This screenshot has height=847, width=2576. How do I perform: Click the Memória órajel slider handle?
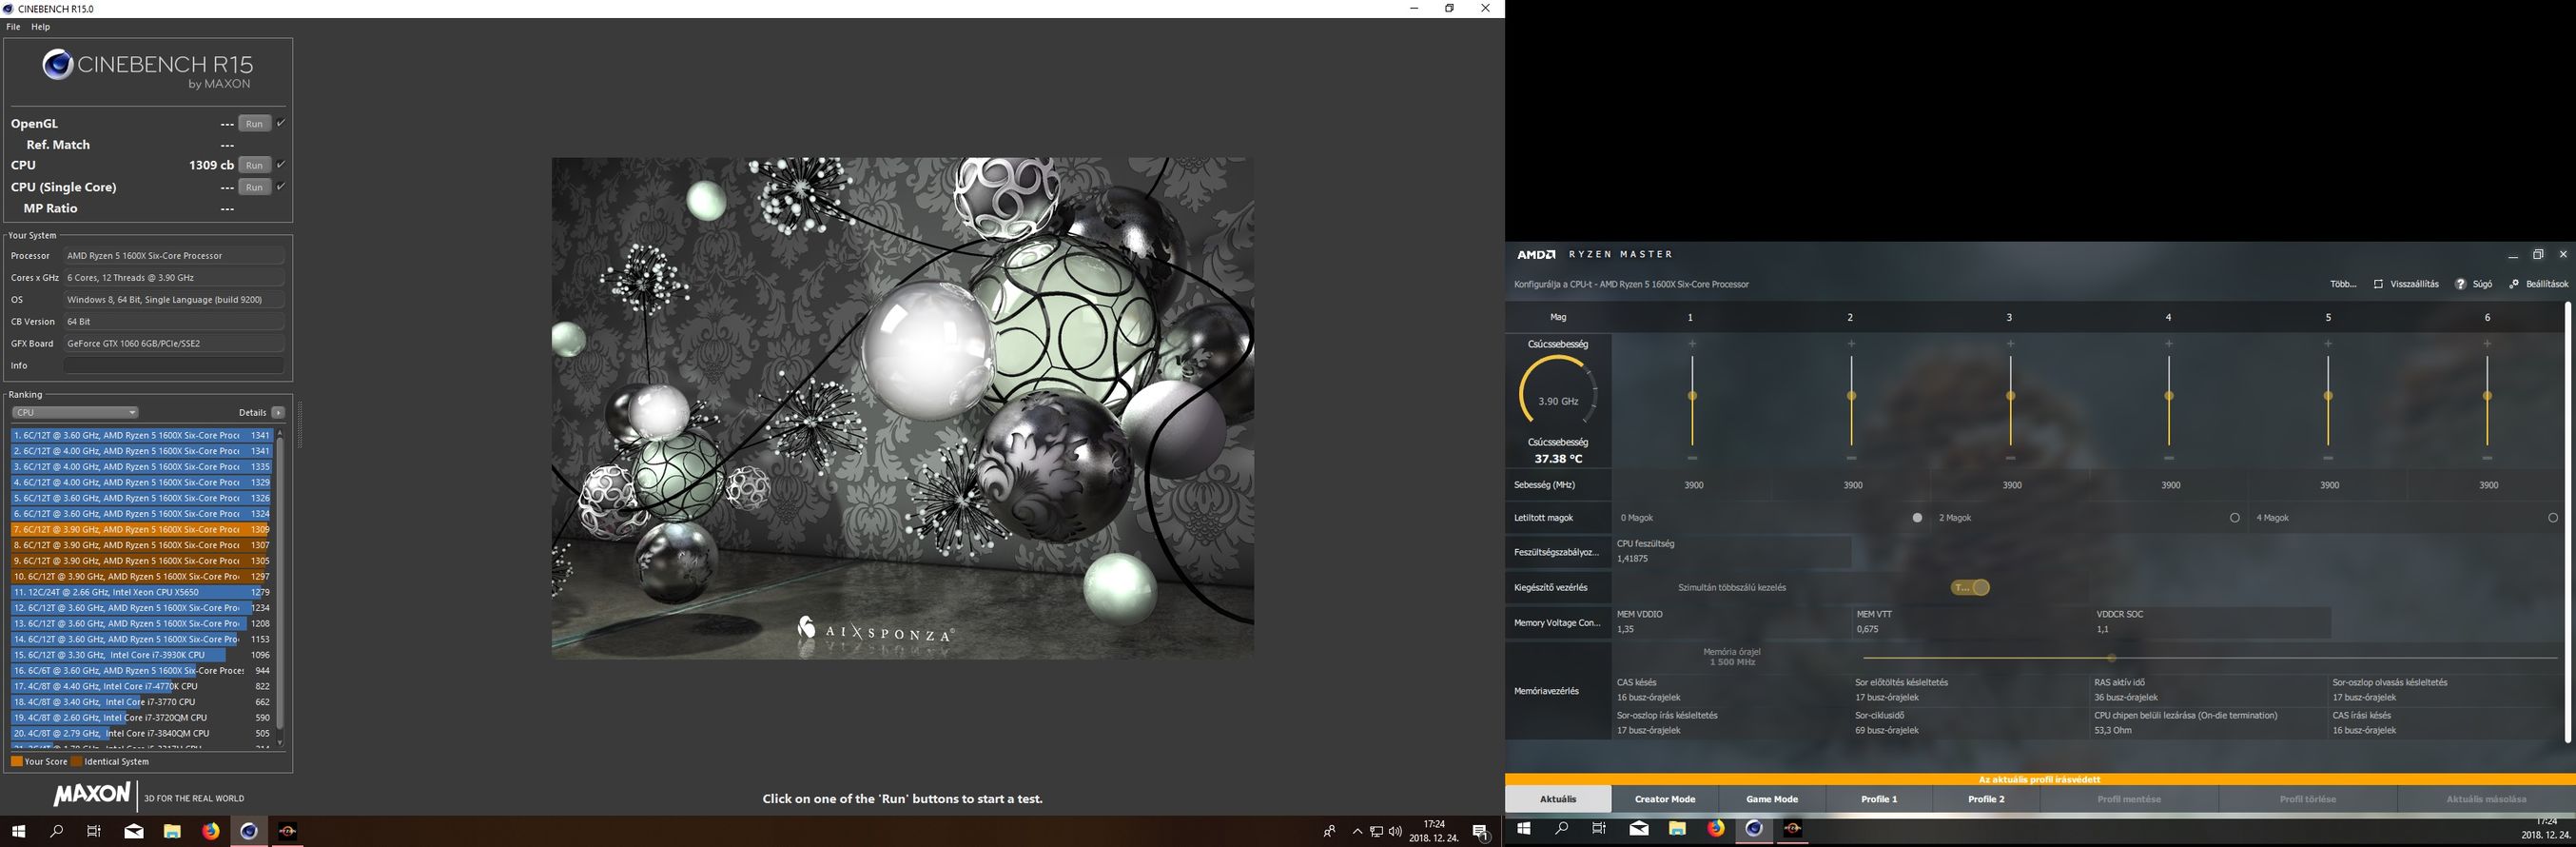[2111, 658]
